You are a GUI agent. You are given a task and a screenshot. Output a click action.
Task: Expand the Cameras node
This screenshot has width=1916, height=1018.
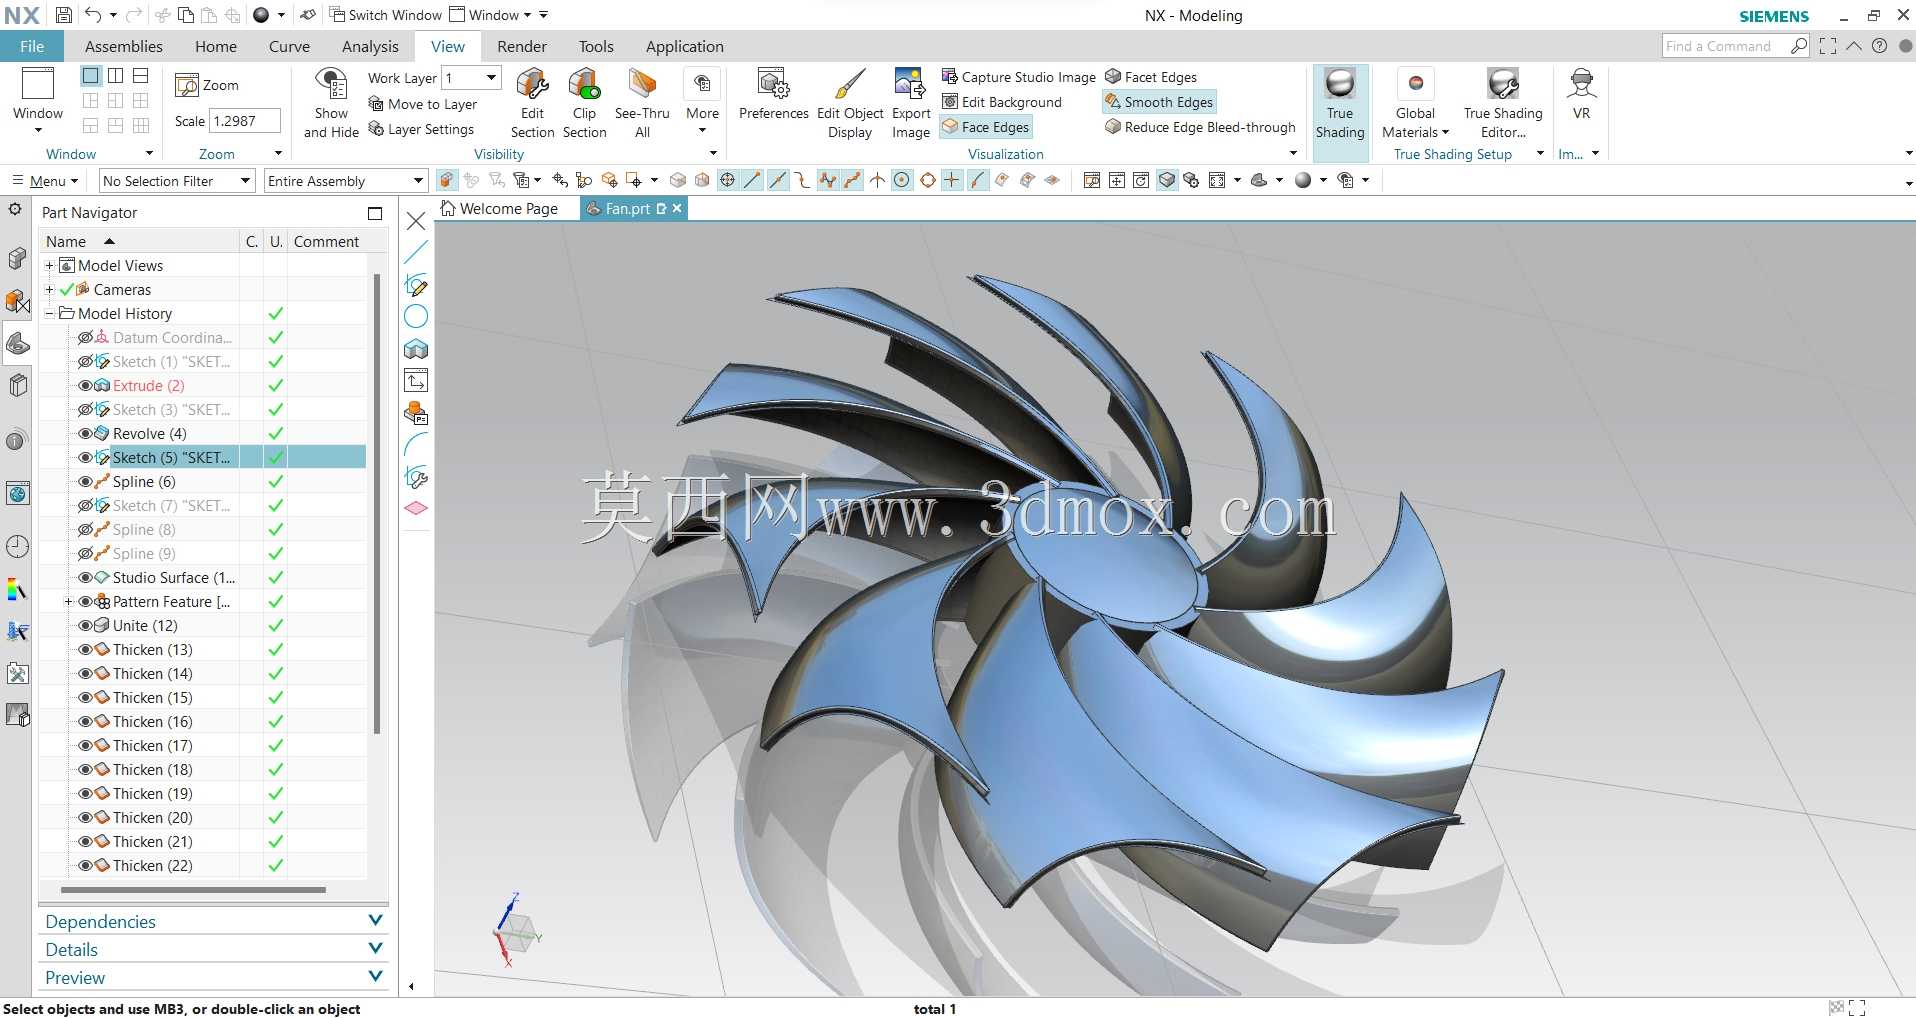(x=49, y=290)
